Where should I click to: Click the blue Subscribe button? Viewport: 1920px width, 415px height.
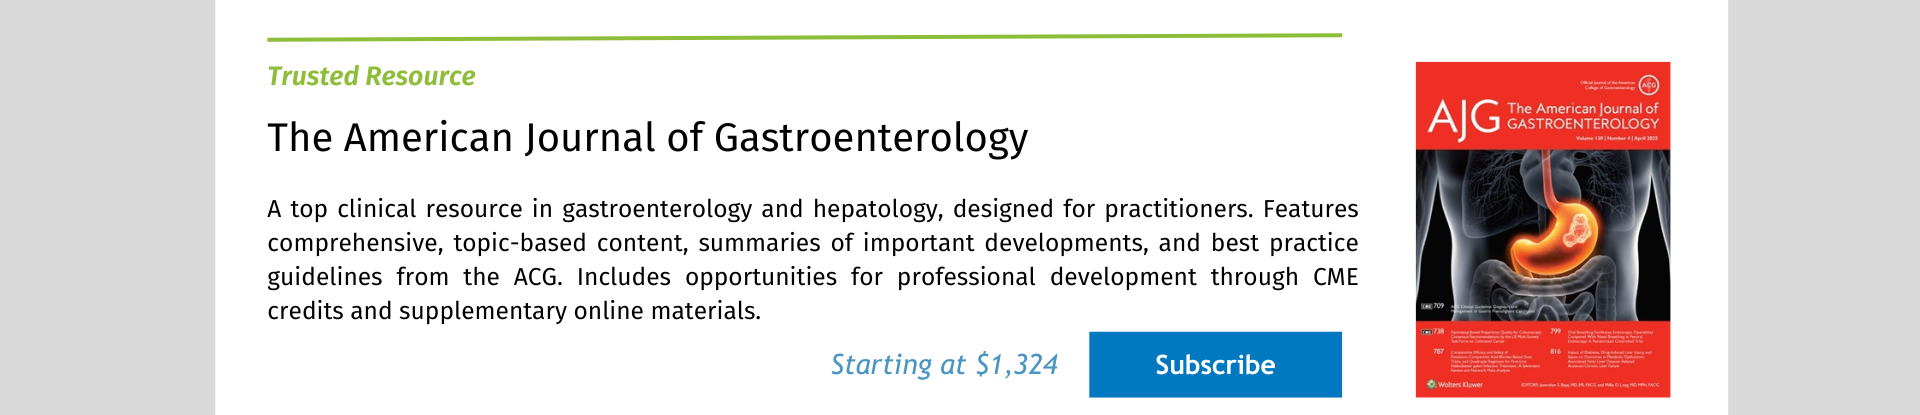point(1215,365)
